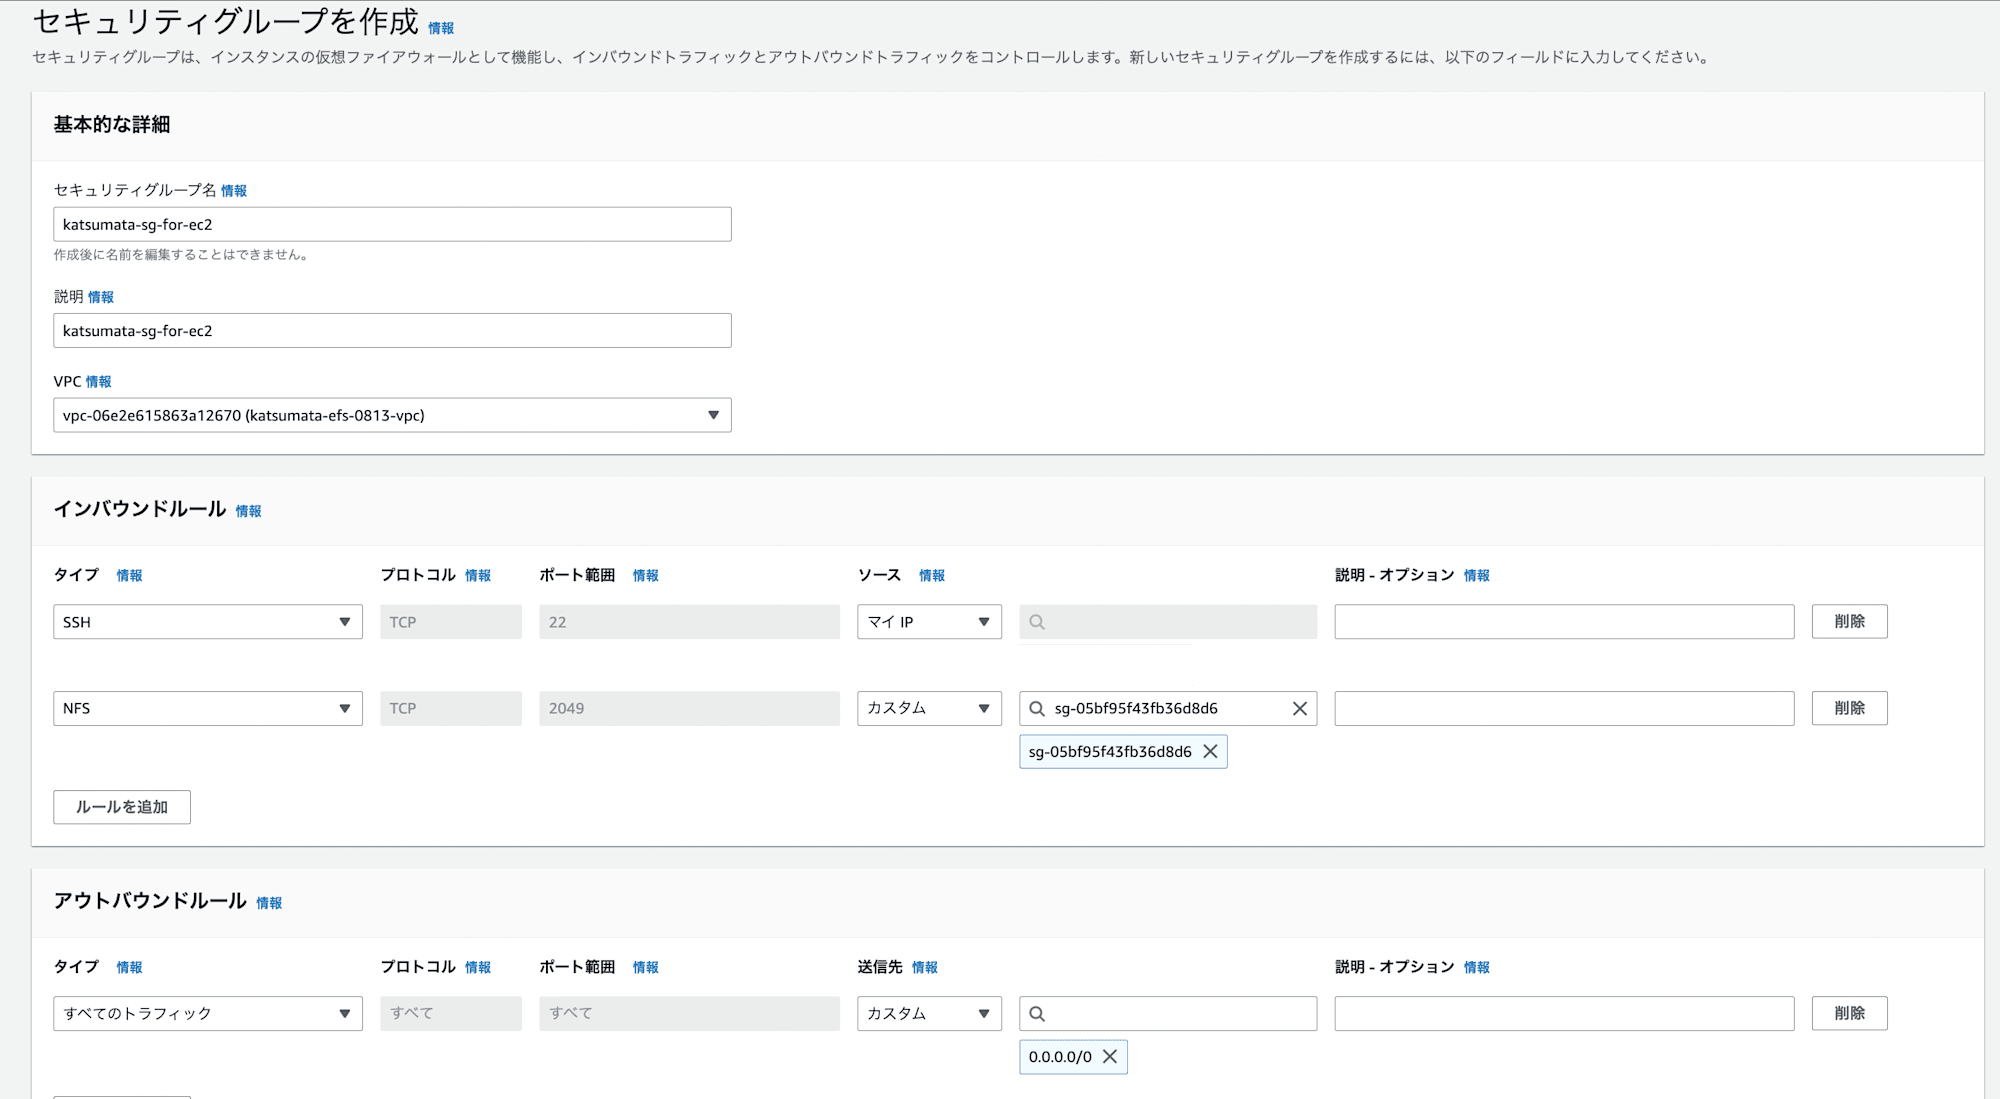Screen dimensions: 2000x1099
Task: Open 情報 link beside 送信先 column
Action: [x=925, y=968]
